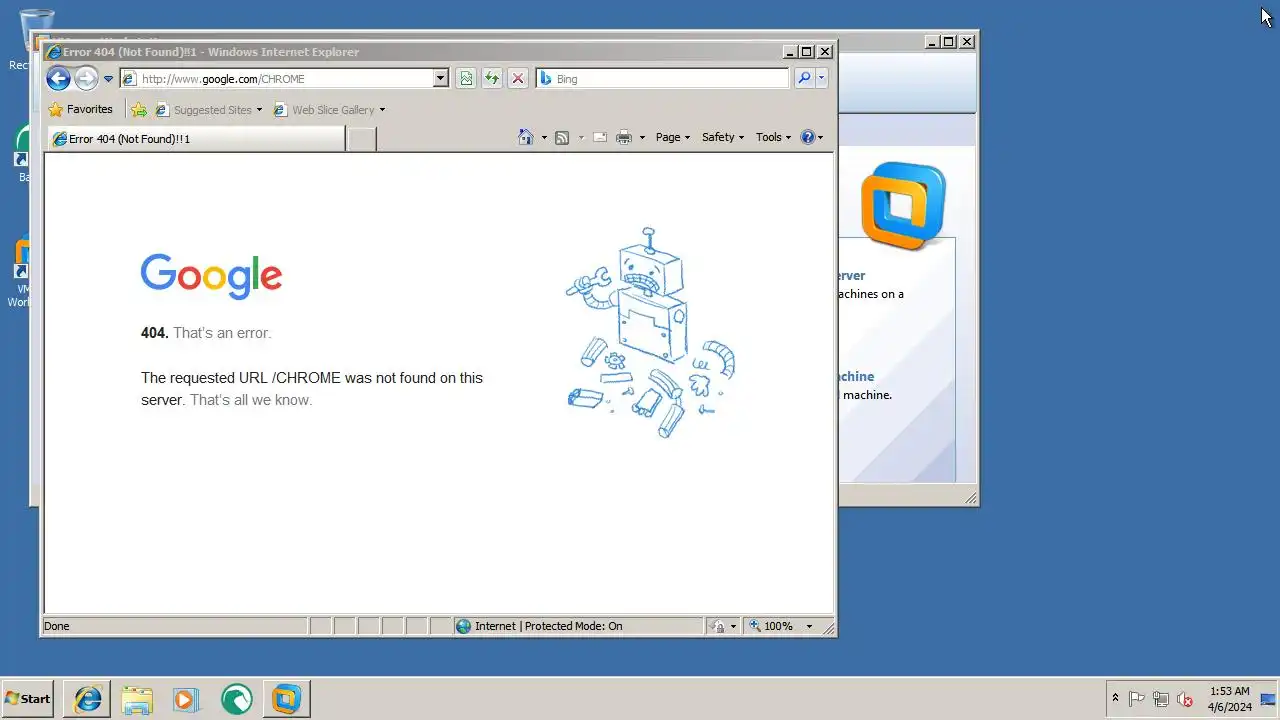Click the Google logo

211,276
